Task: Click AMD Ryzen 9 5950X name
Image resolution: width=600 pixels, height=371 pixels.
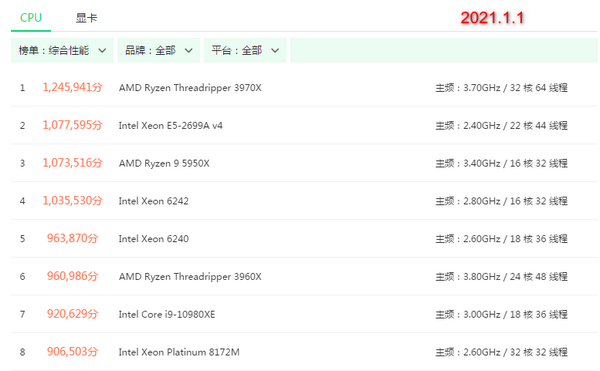Action: pos(164,163)
